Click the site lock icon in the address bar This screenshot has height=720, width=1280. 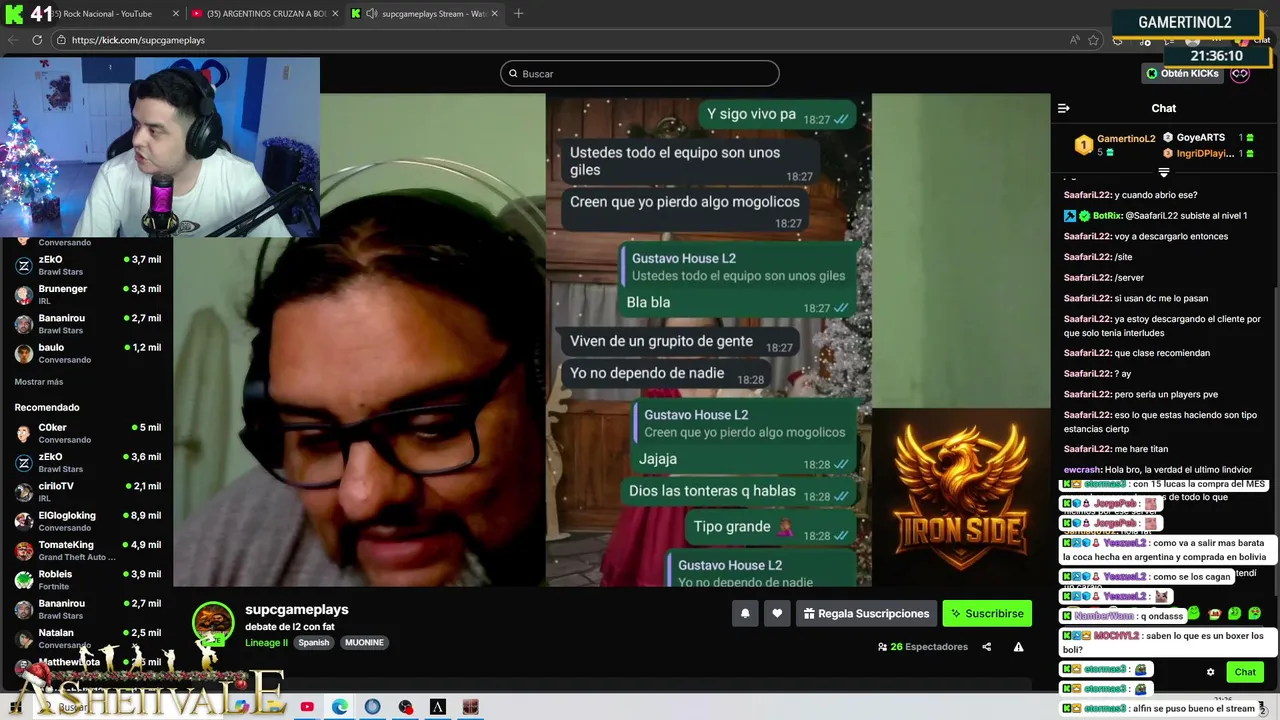pos(61,40)
